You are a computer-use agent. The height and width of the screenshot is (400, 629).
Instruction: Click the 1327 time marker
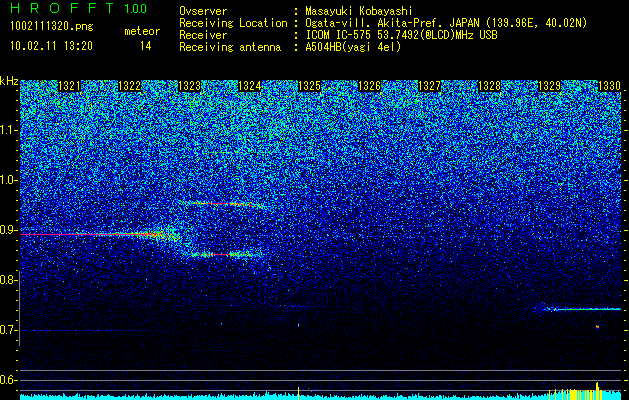click(430, 86)
